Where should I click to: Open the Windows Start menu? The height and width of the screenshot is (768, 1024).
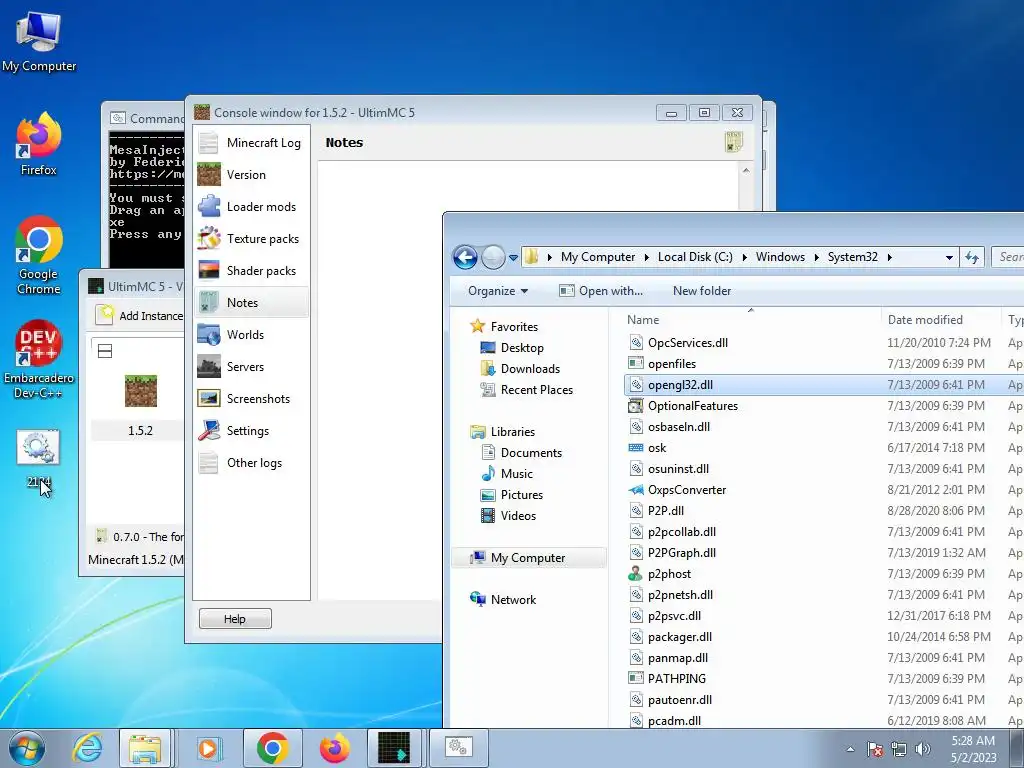pos(26,748)
